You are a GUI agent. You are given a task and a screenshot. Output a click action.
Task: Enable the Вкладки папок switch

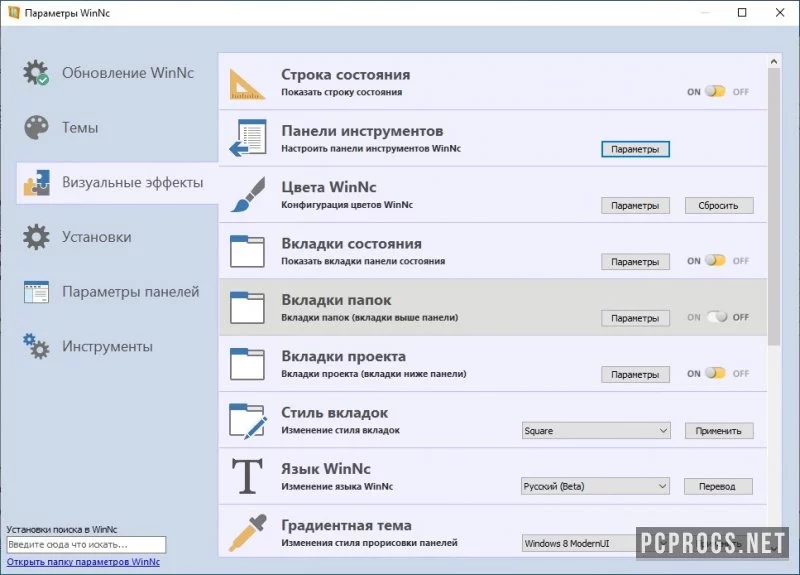click(717, 317)
